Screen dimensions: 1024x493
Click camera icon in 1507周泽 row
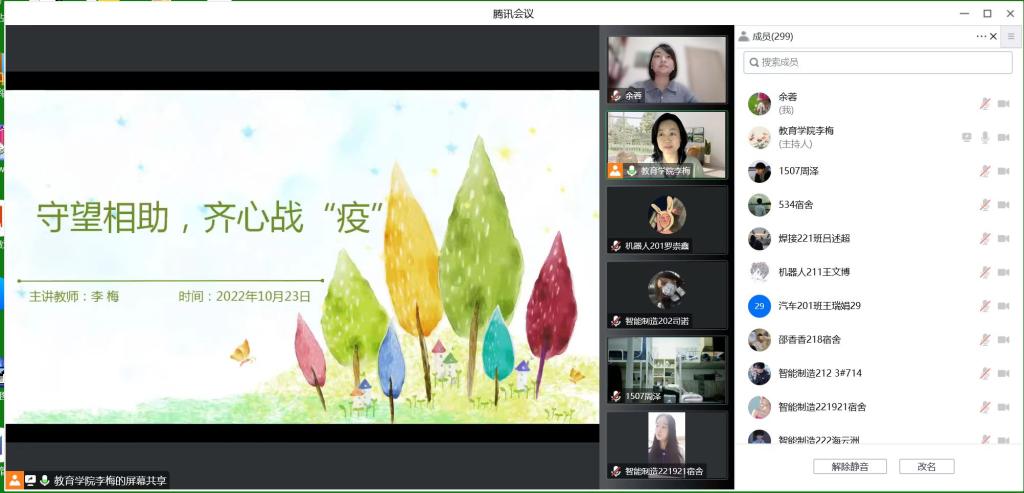click(x=1003, y=171)
